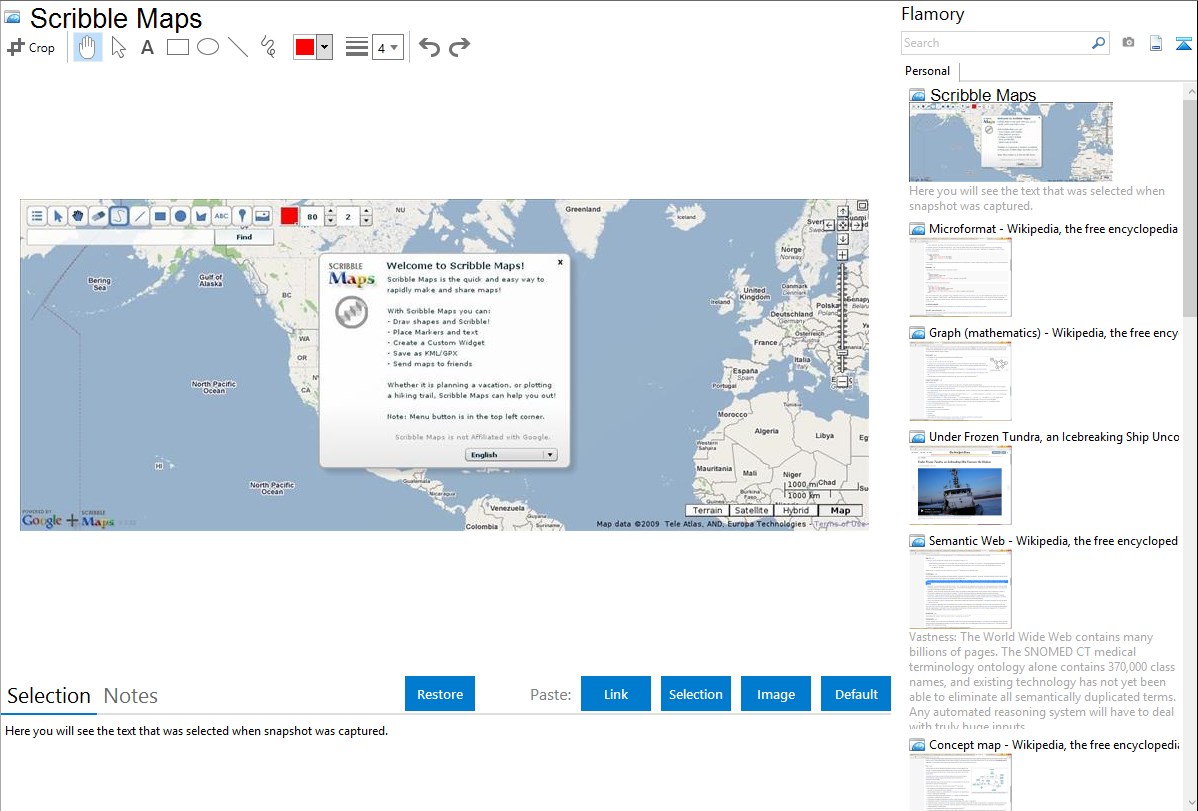1198x811 pixels.
Task: Click the camera capture icon
Action: tap(1128, 43)
